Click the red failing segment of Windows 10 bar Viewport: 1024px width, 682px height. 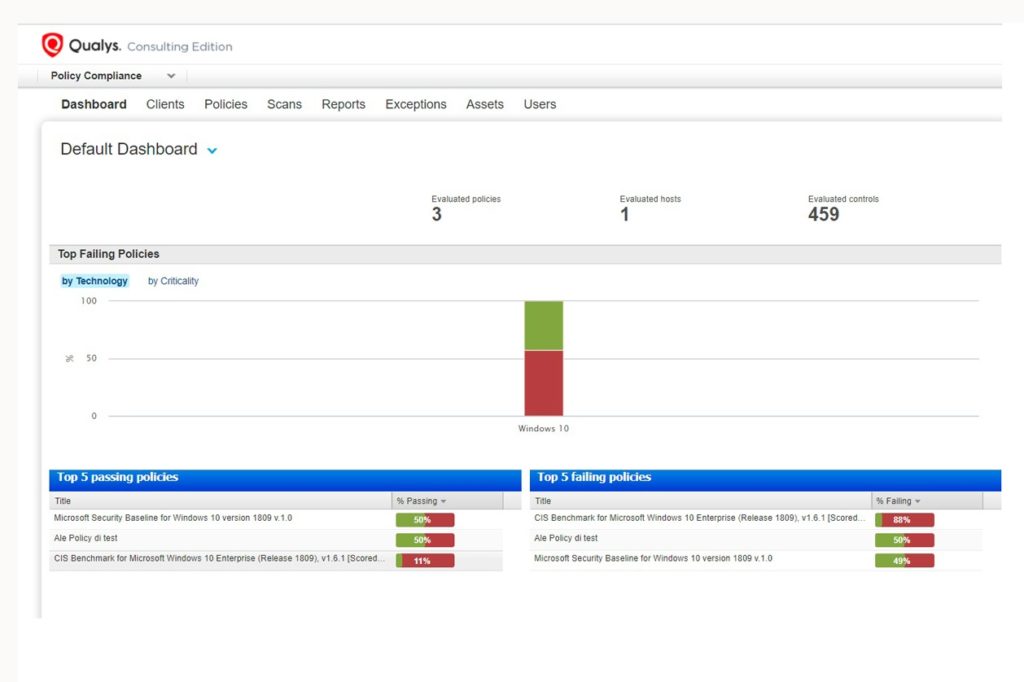click(x=543, y=383)
